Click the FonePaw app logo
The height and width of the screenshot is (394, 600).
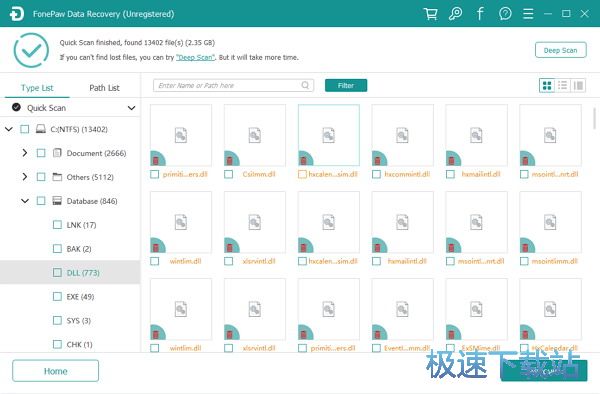(16, 14)
